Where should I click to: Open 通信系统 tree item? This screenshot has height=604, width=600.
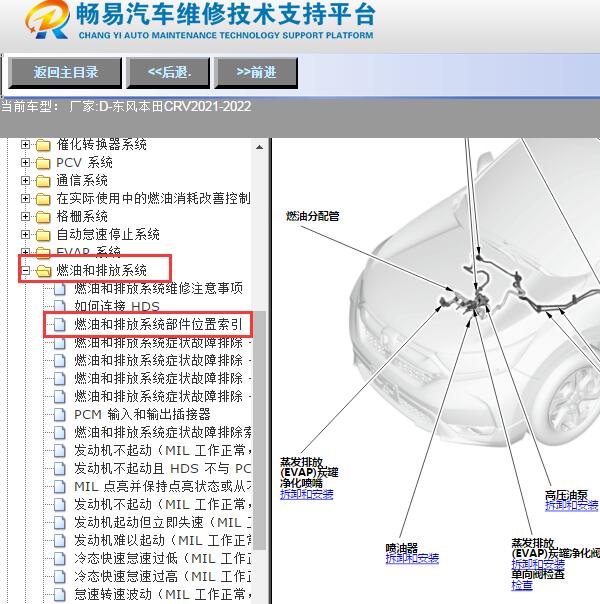coord(82,181)
